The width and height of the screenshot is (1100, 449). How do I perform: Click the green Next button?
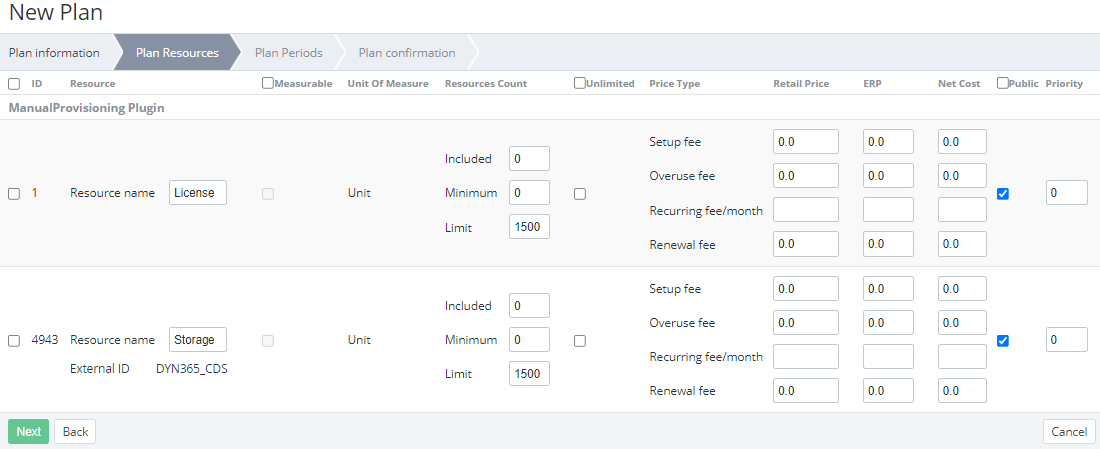(x=28, y=432)
